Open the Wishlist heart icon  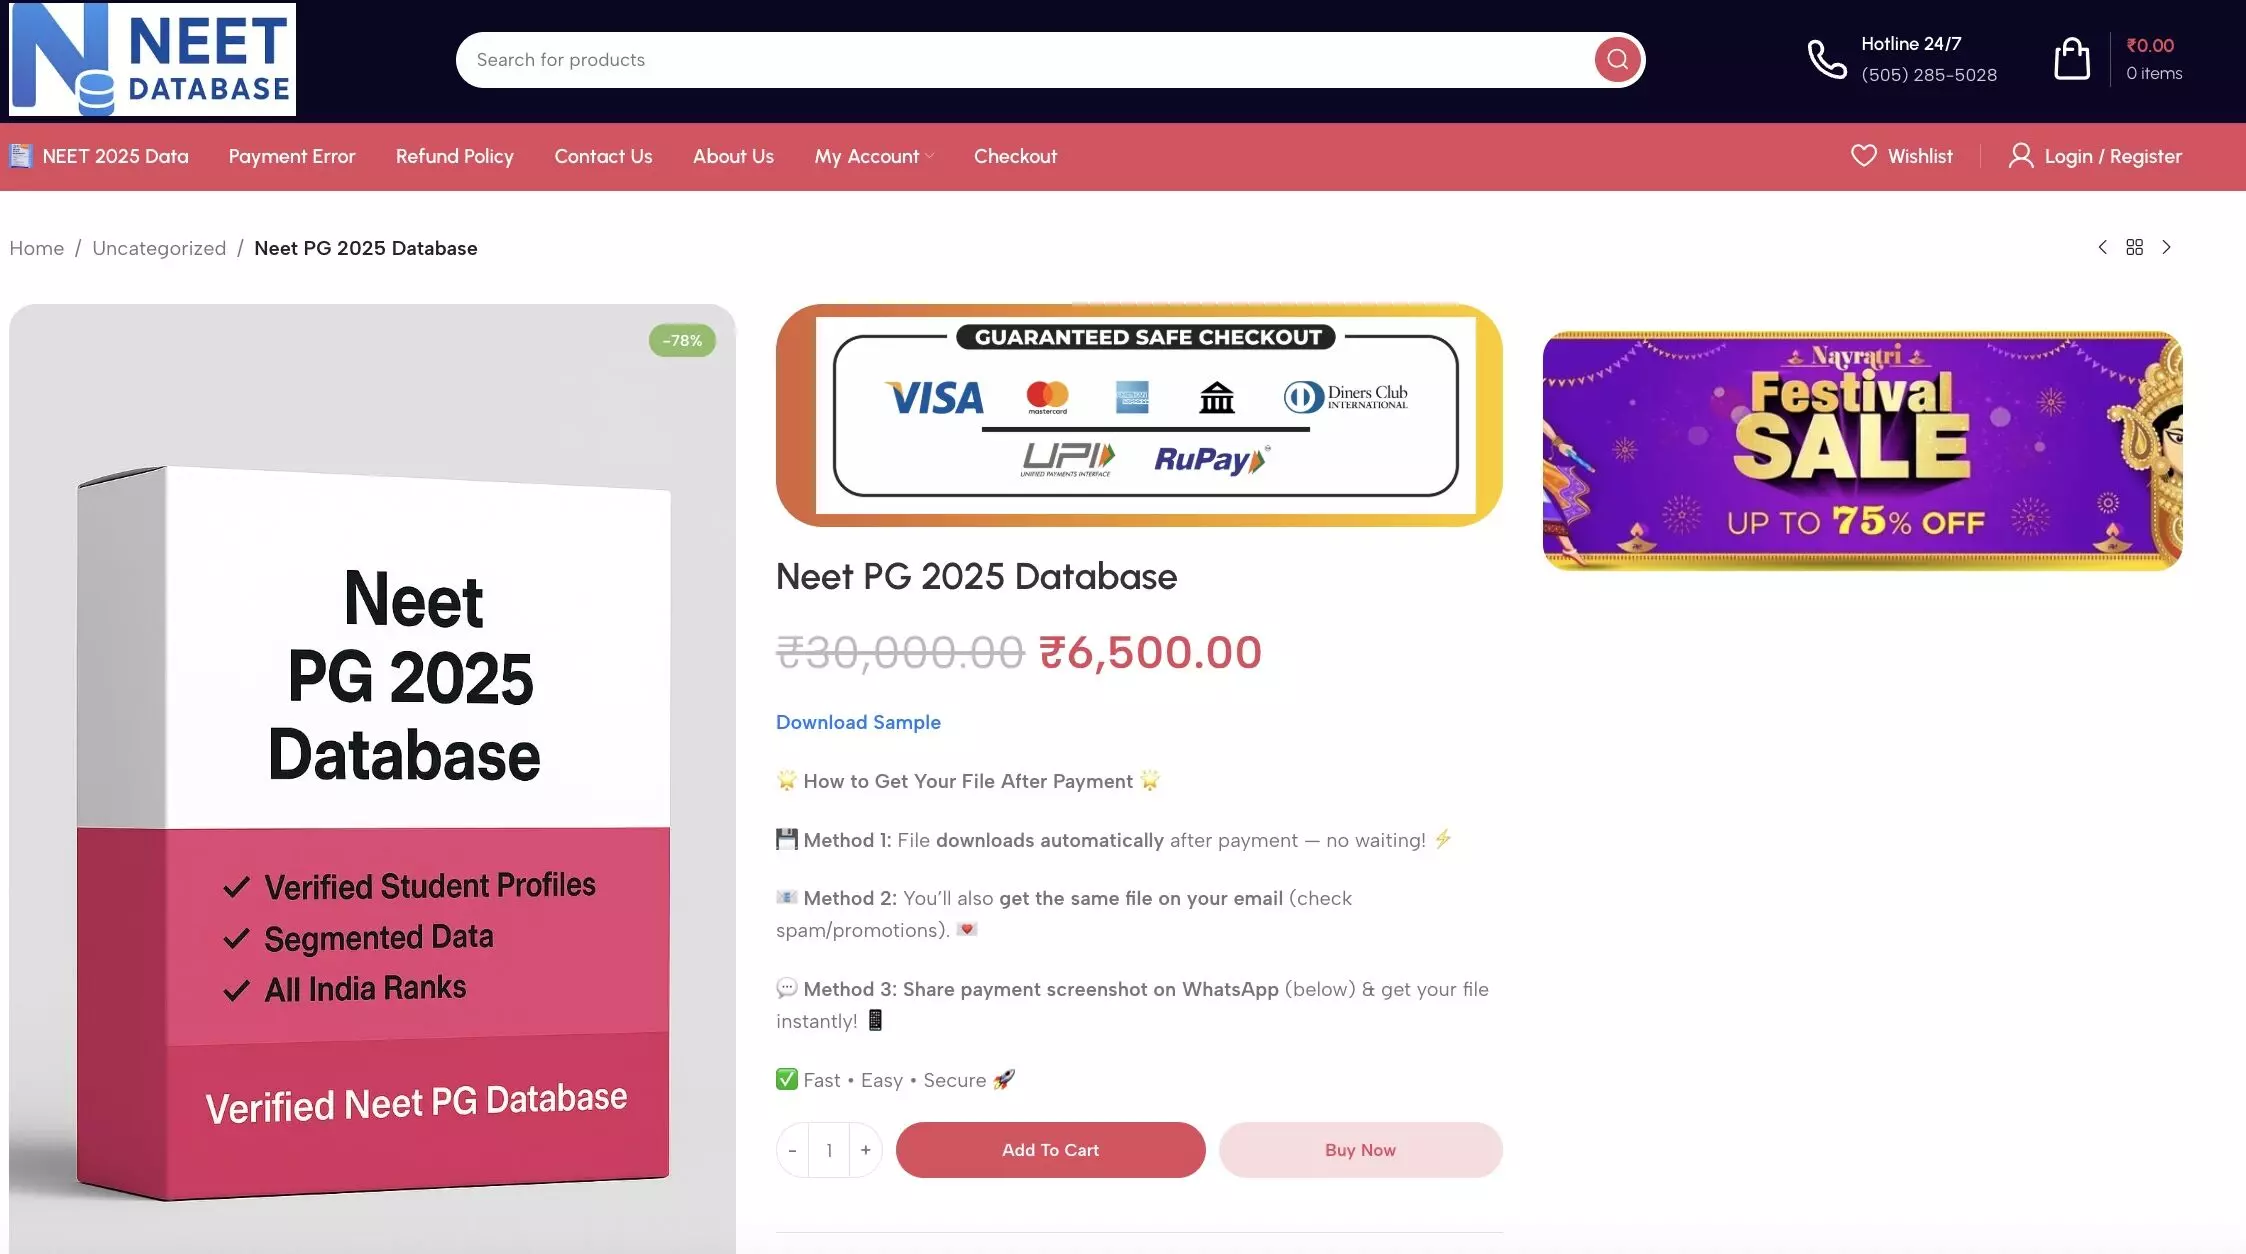(1863, 156)
